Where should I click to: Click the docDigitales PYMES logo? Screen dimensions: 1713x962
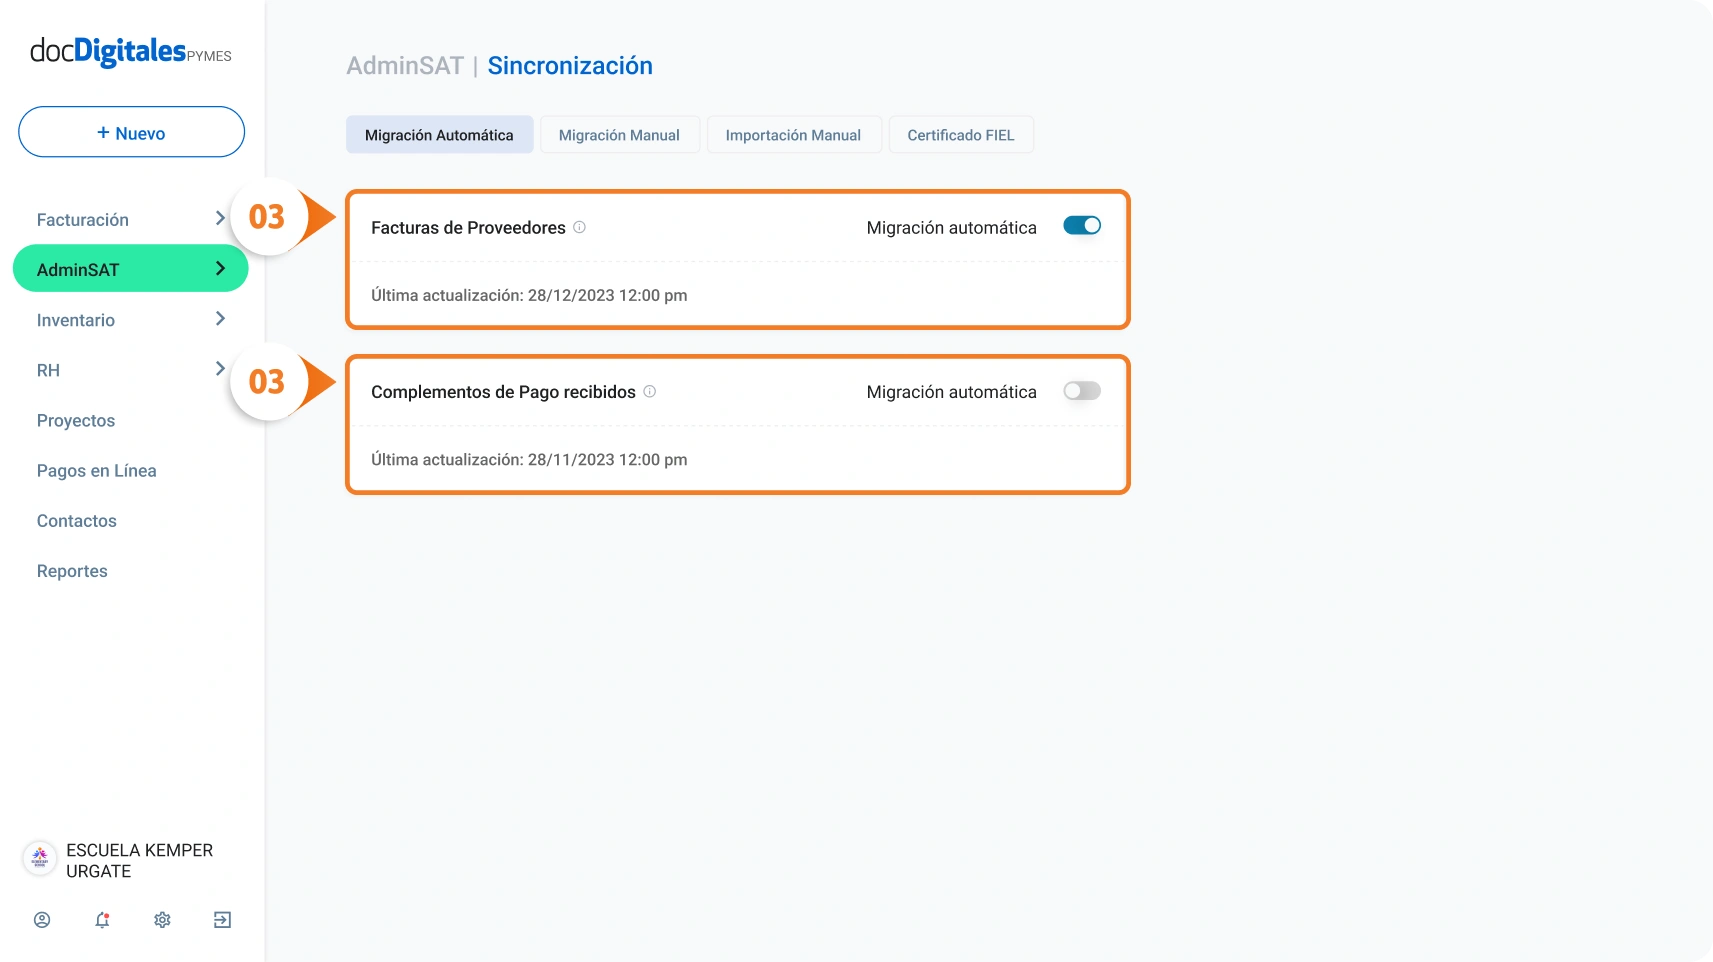(130, 52)
